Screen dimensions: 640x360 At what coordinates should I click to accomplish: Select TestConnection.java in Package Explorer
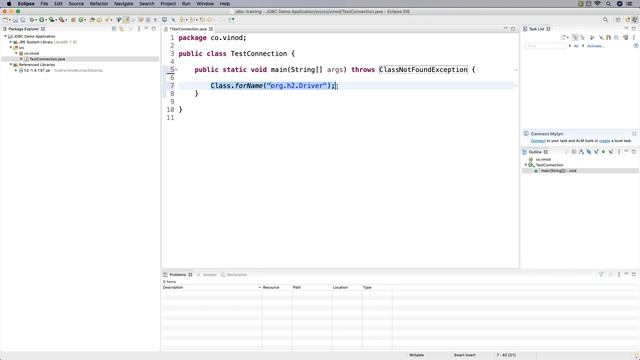[x=47, y=59]
